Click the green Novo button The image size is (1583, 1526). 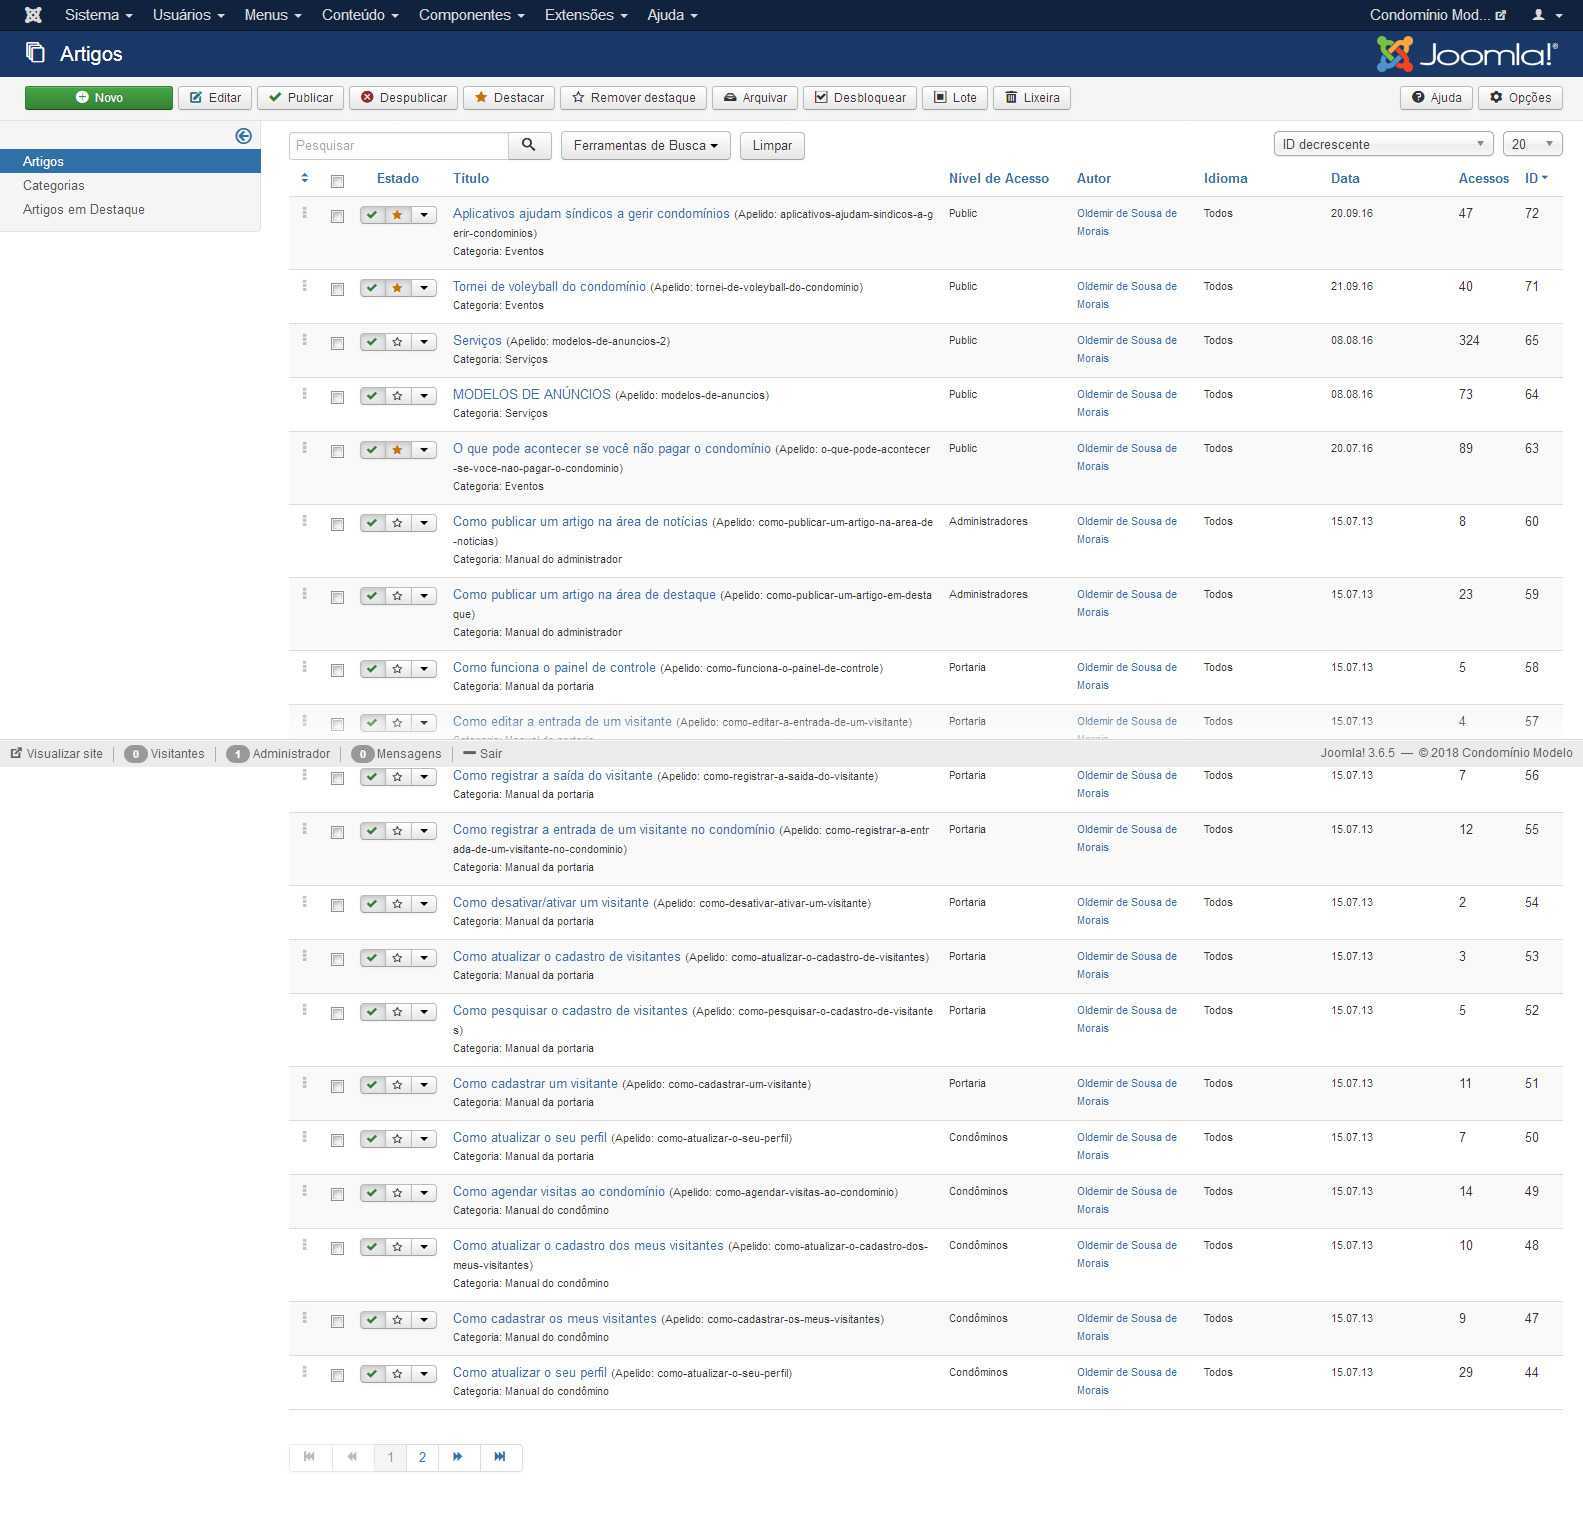[99, 97]
